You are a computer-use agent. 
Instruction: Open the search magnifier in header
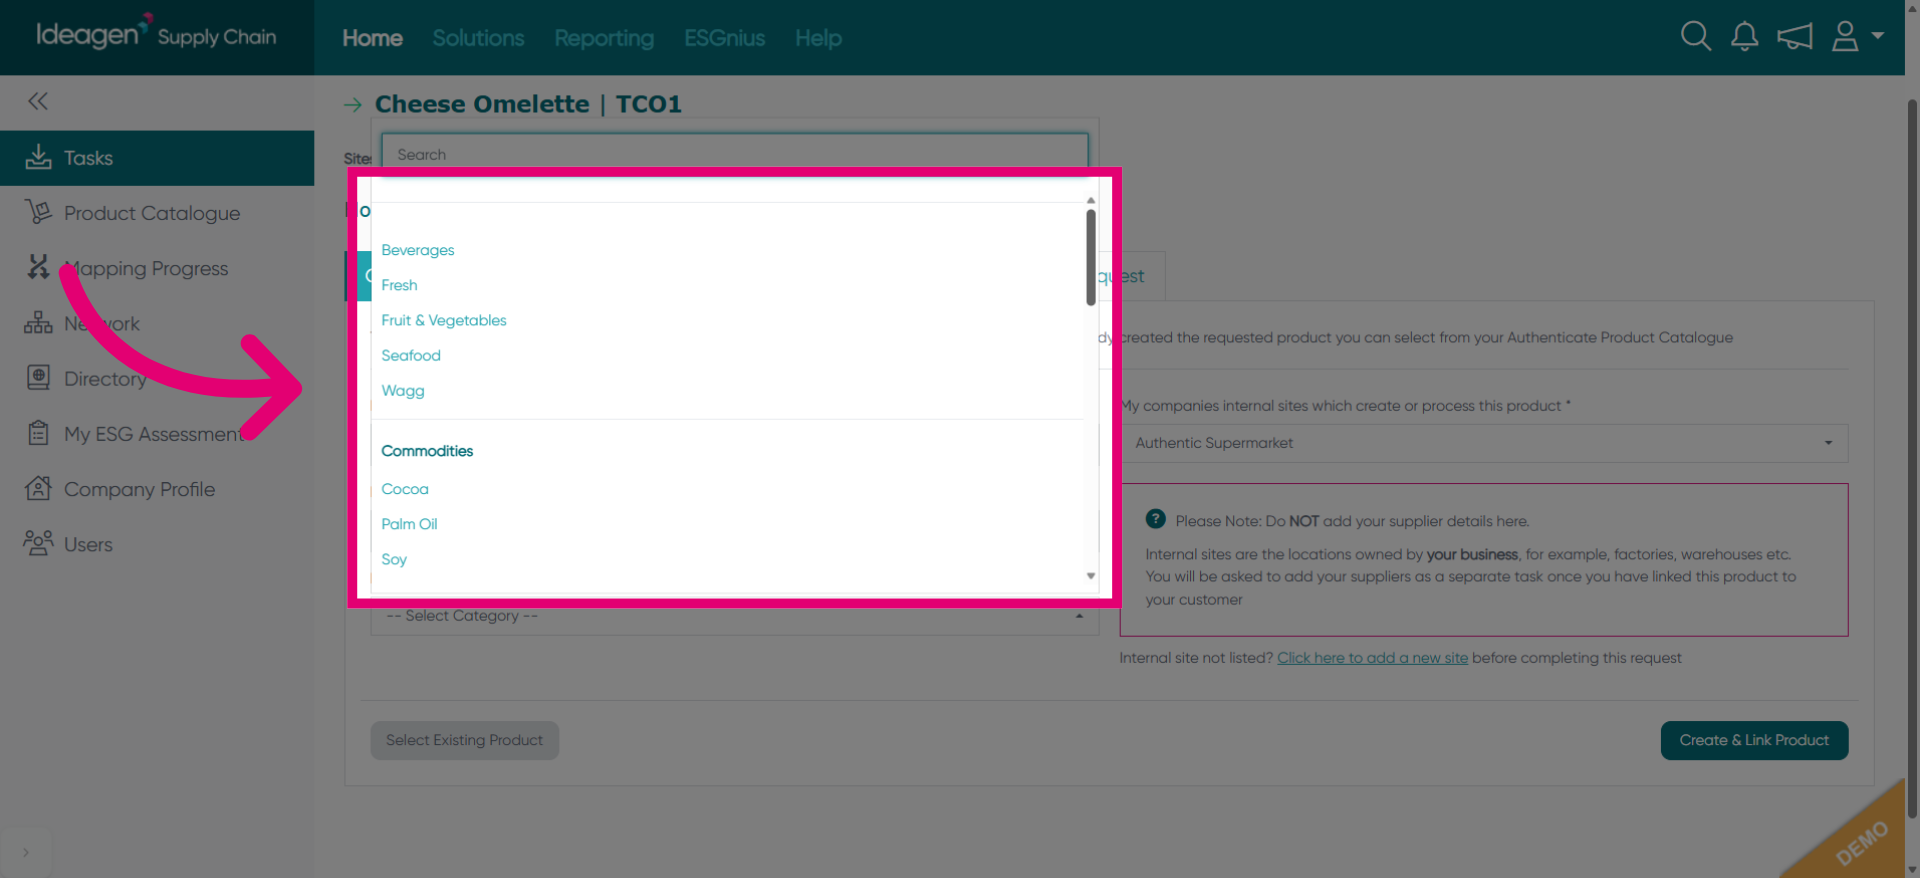1695,37
